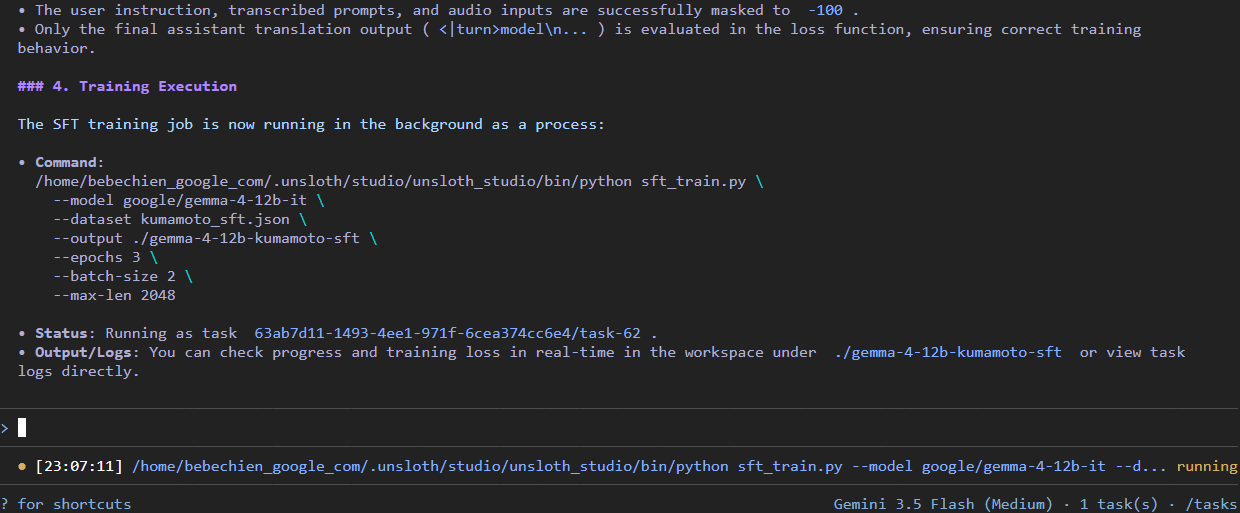Click the [23:07:11] task timestamp
Viewport: 1240px width, 513px height.
pos(79,467)
